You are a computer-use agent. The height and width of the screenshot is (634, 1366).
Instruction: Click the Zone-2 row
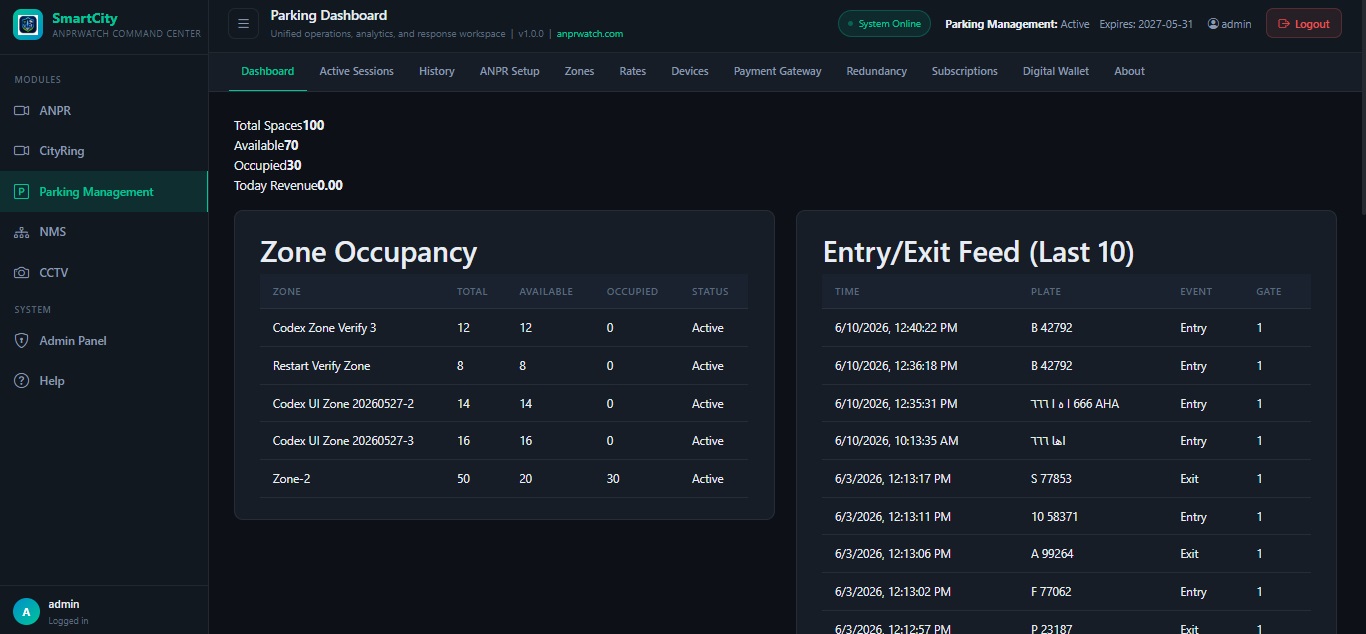tap(504, 479)
